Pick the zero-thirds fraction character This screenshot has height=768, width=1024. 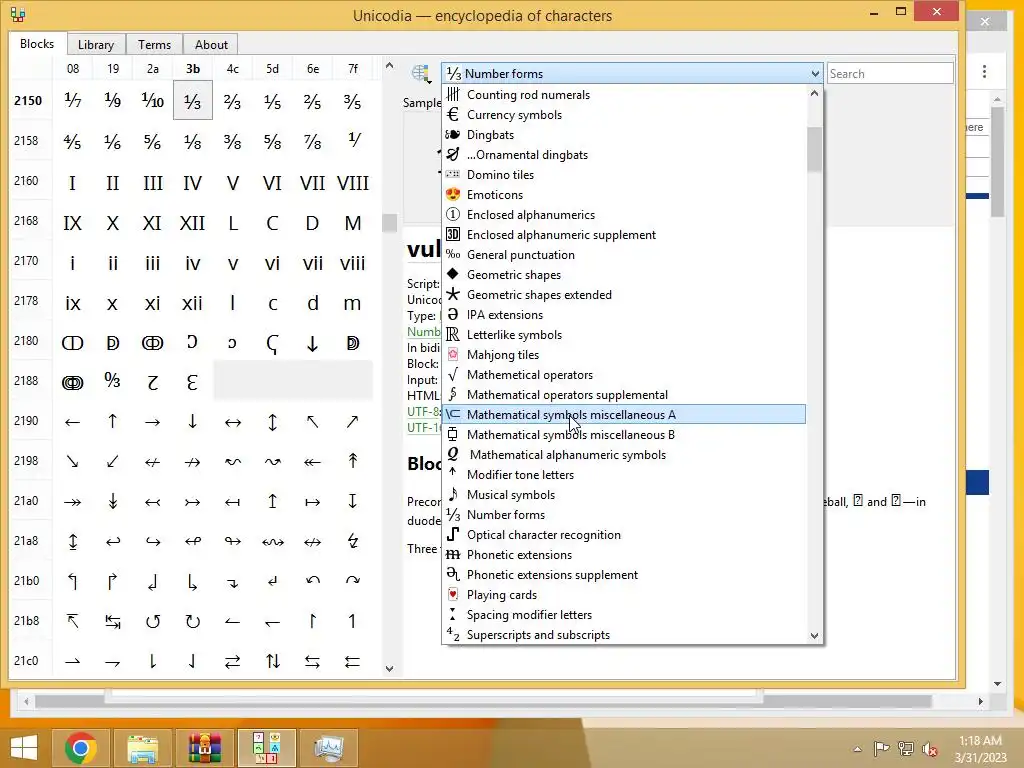112,381
